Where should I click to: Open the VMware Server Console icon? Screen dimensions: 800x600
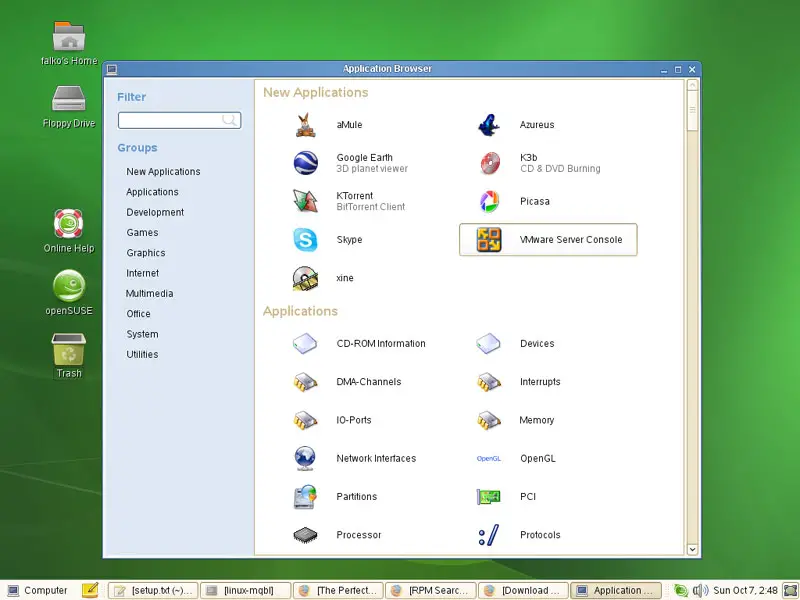tap(489, 240)
